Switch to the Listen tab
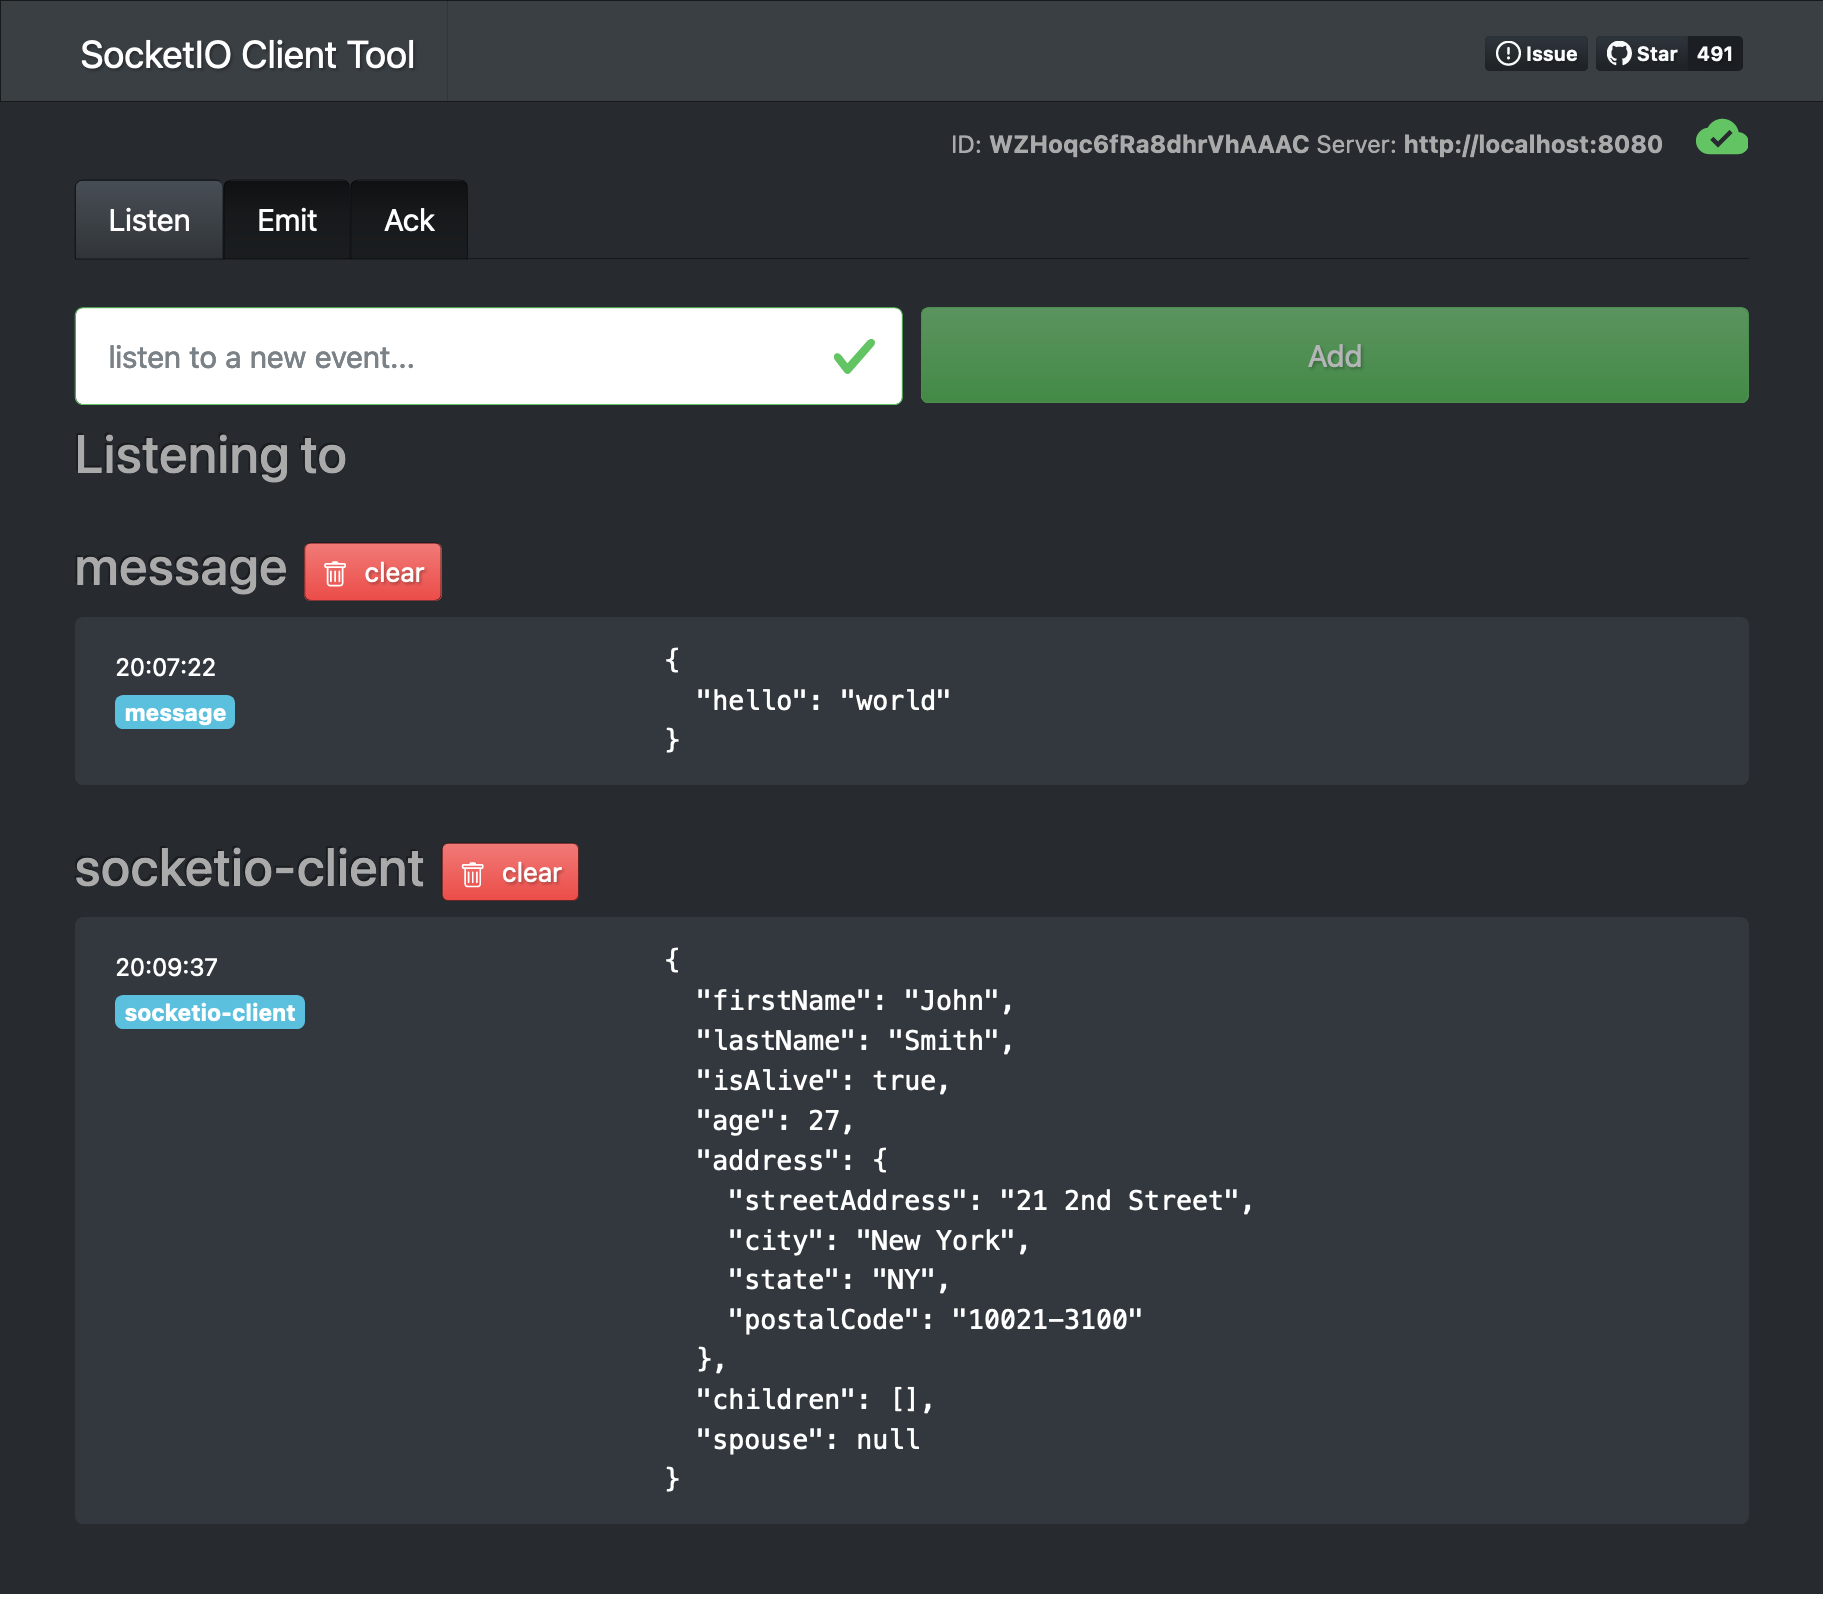This screenshot has width=1841, height=1610. click(150, 222)
